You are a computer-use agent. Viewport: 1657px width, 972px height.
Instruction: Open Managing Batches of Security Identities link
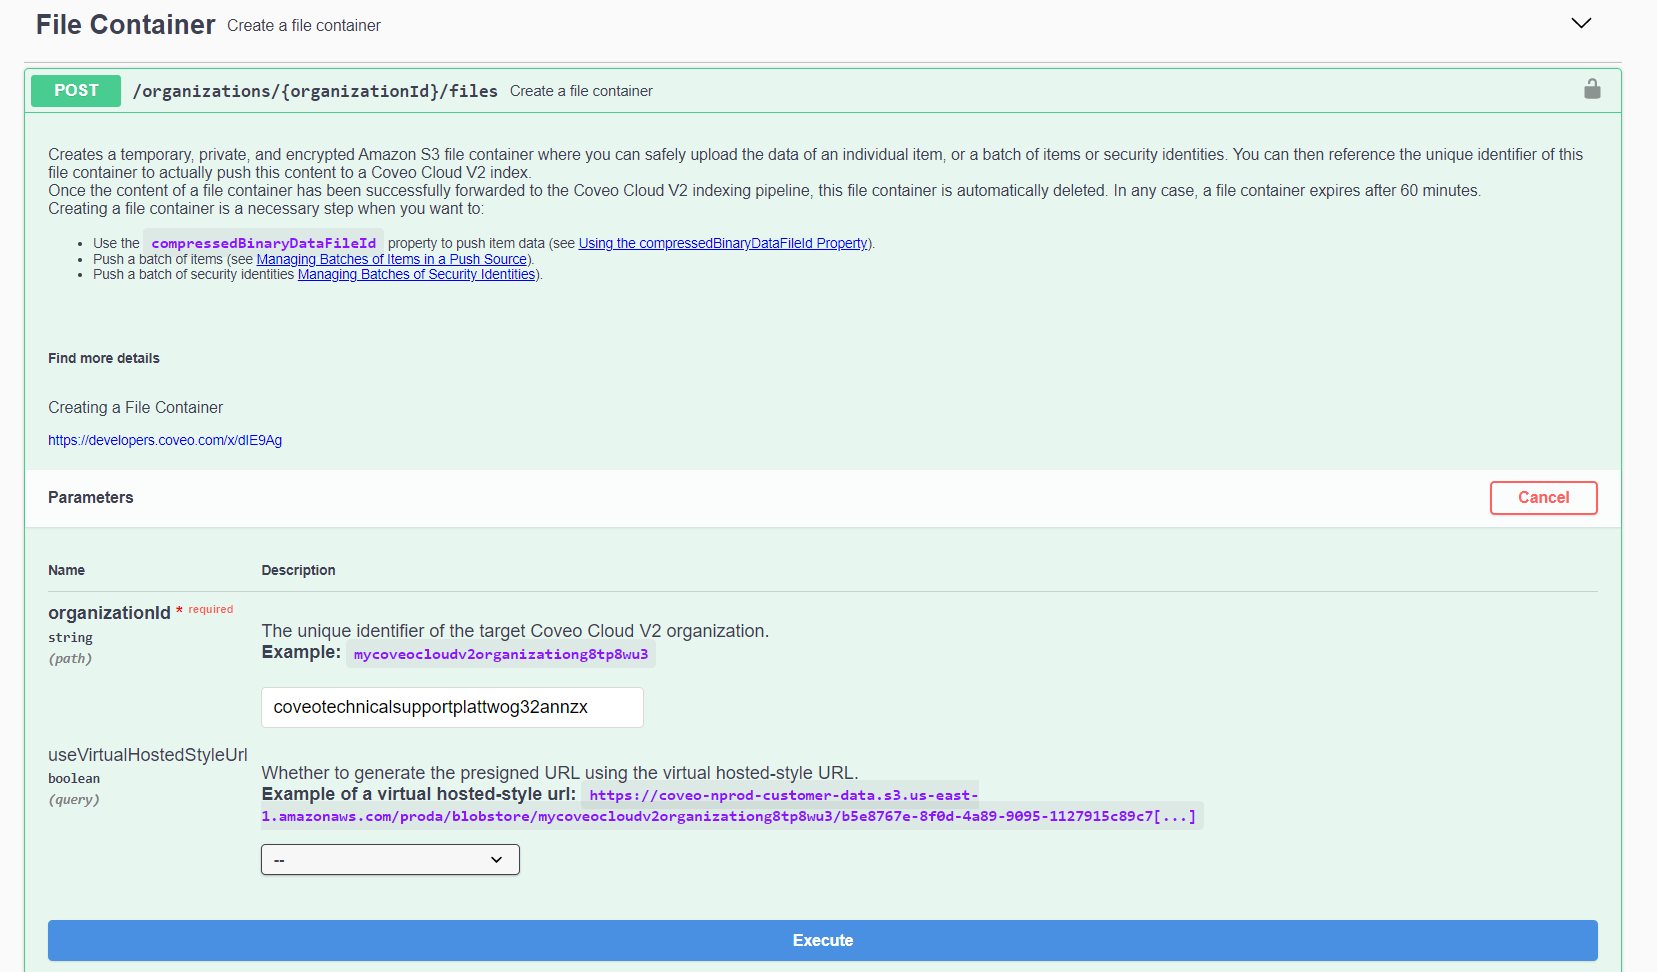417,274
